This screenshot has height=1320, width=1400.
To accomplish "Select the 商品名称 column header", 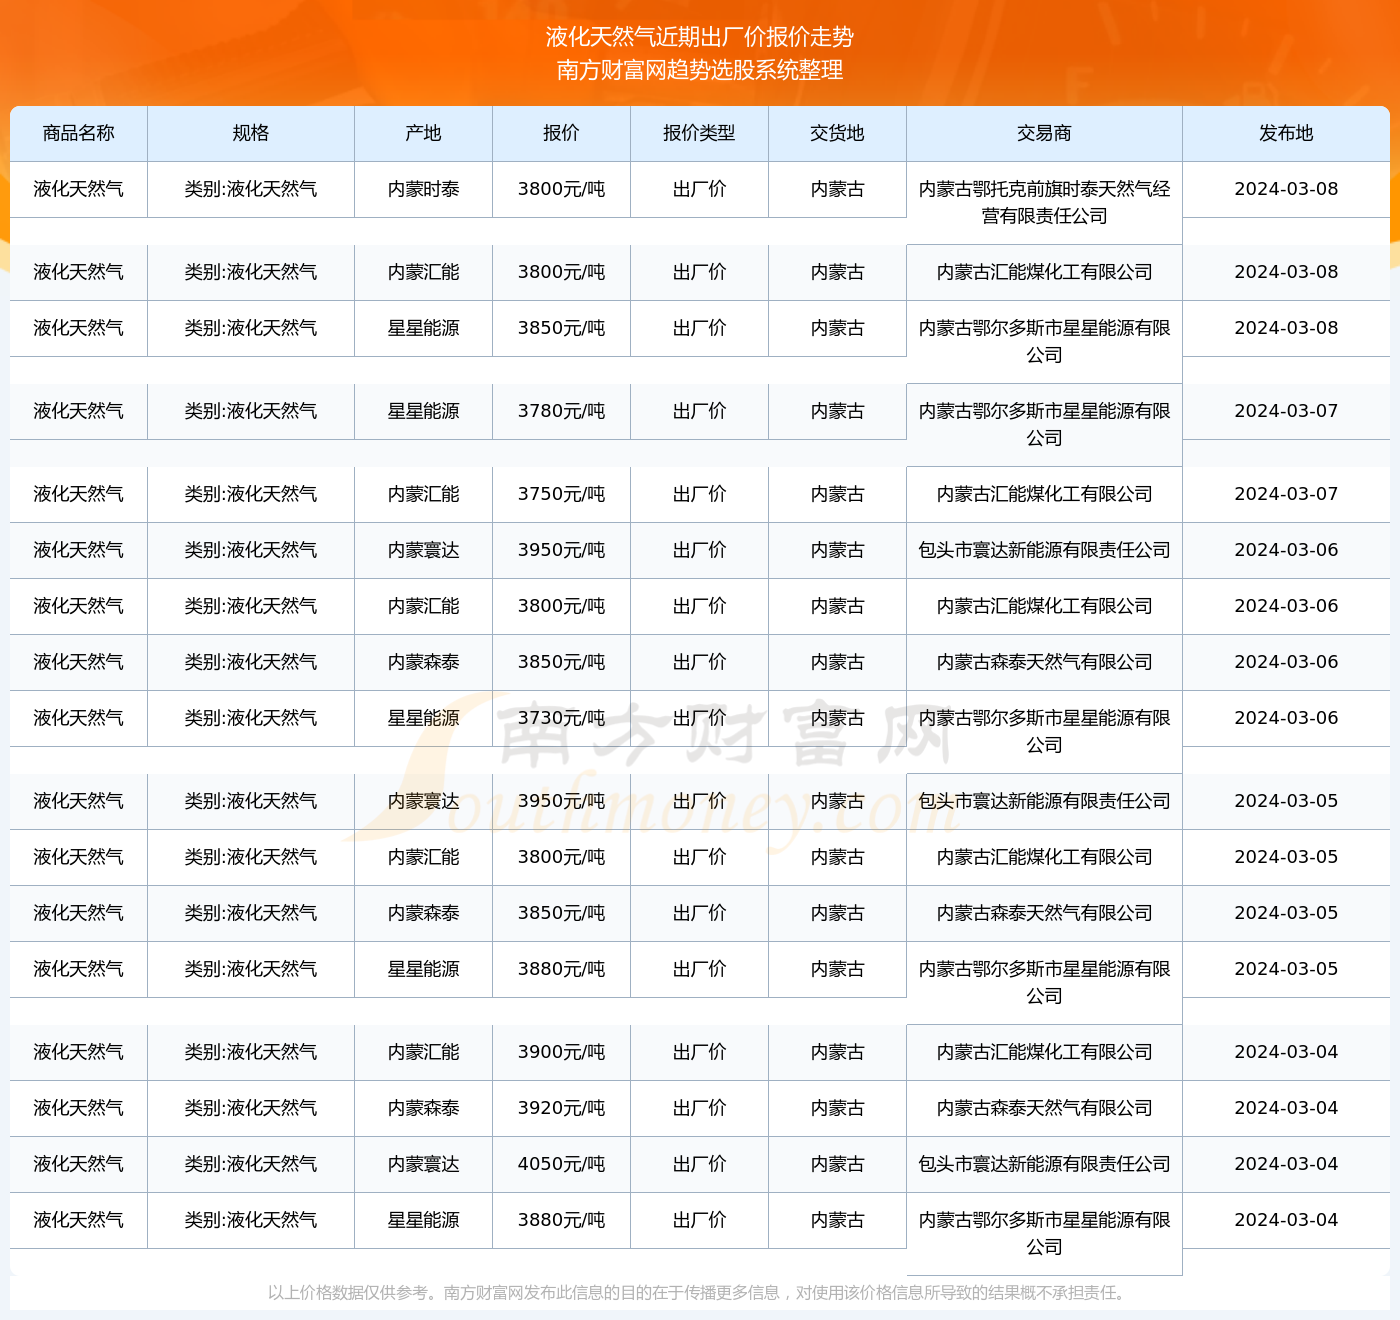I will pyautogui.click(x=79, y=133).
